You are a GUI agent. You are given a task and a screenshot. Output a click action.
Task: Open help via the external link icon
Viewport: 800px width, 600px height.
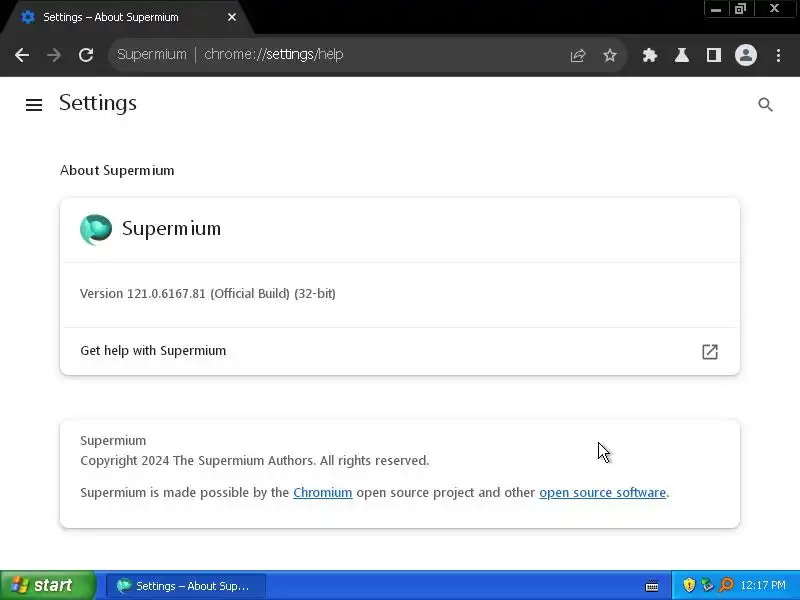(x=710, y=351)
